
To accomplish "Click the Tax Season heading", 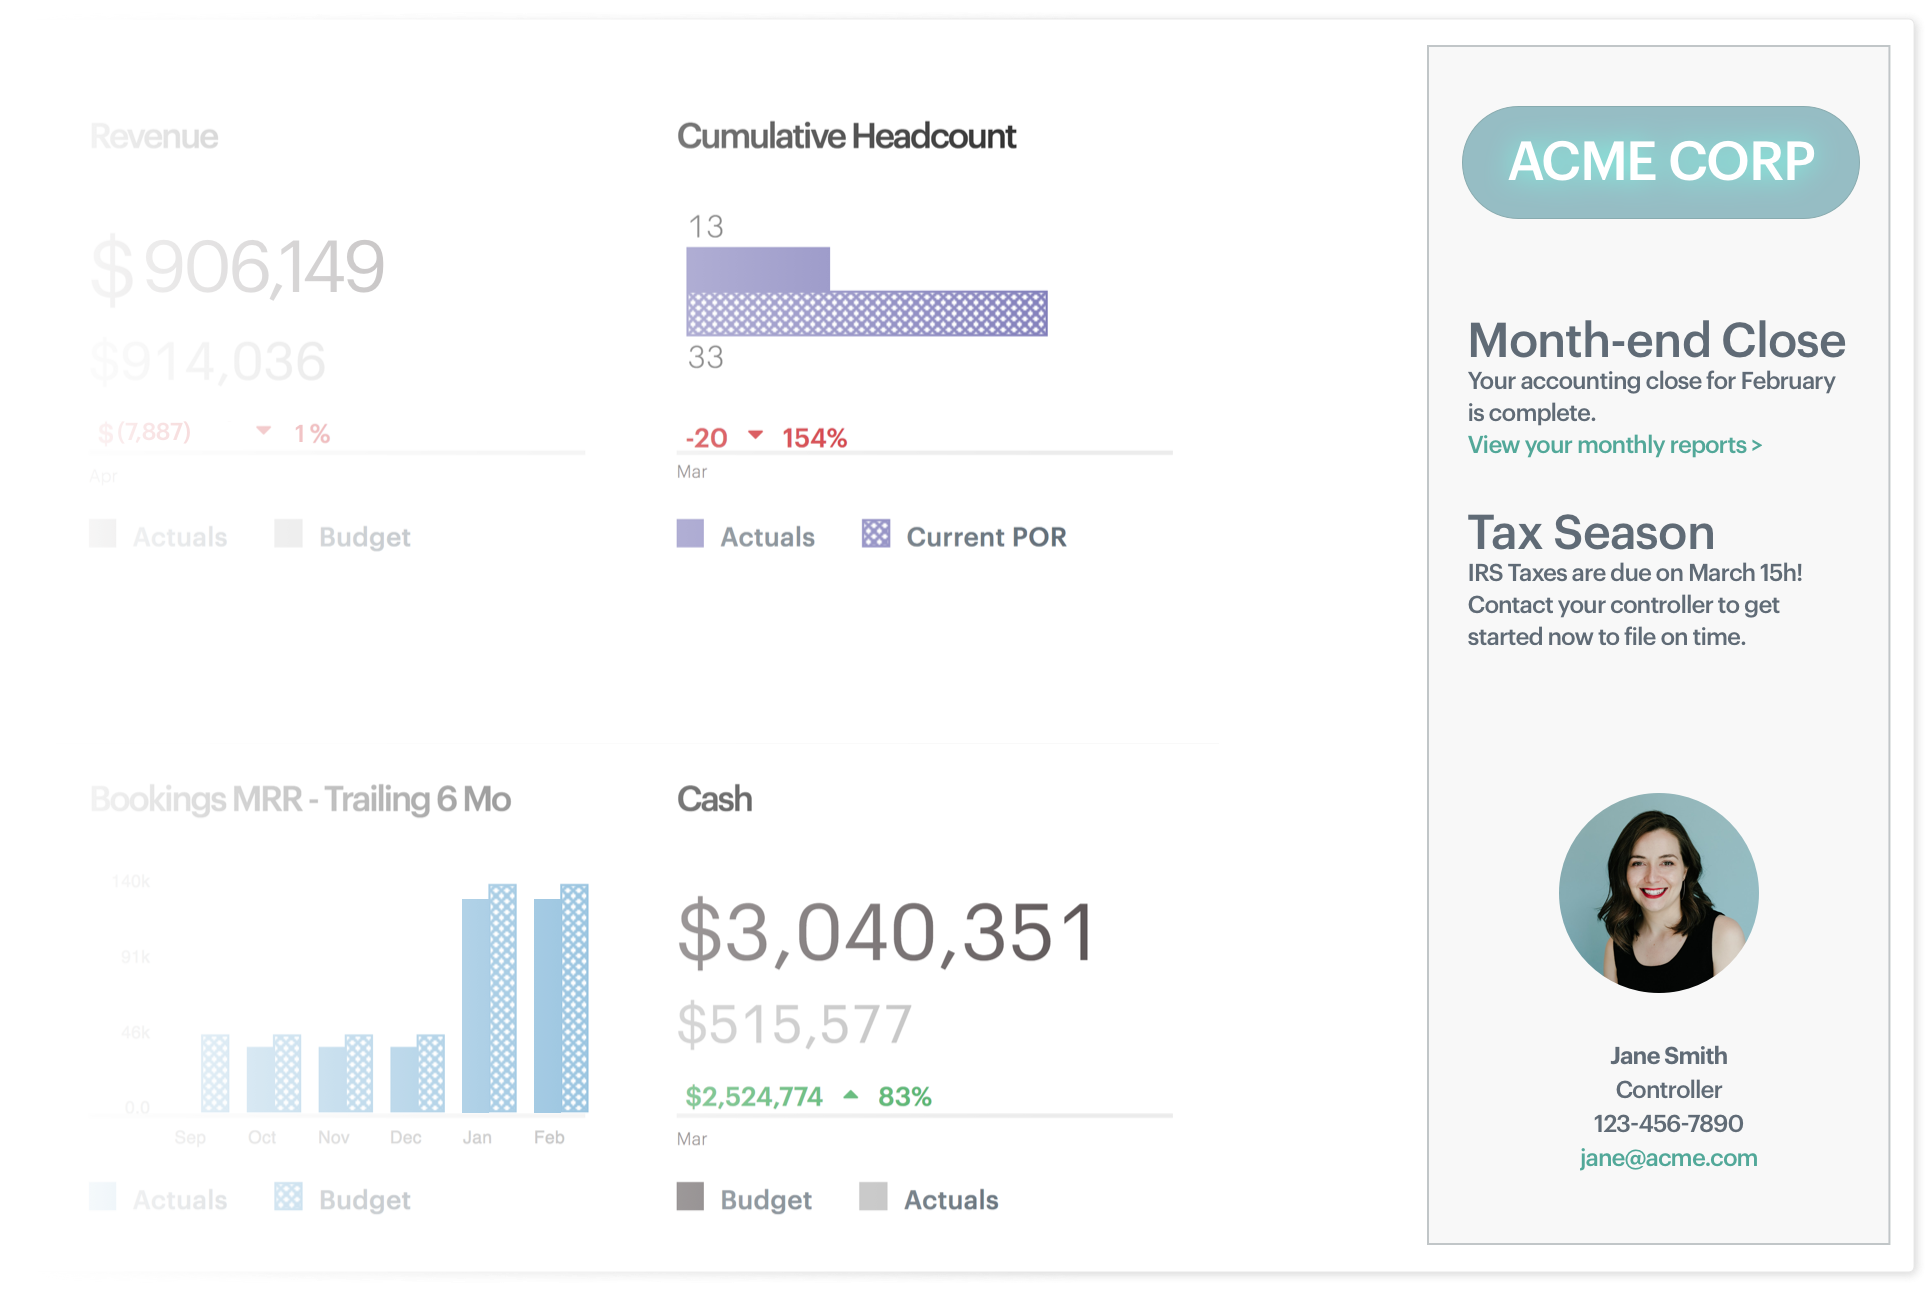I will [x=1591, y=532].
